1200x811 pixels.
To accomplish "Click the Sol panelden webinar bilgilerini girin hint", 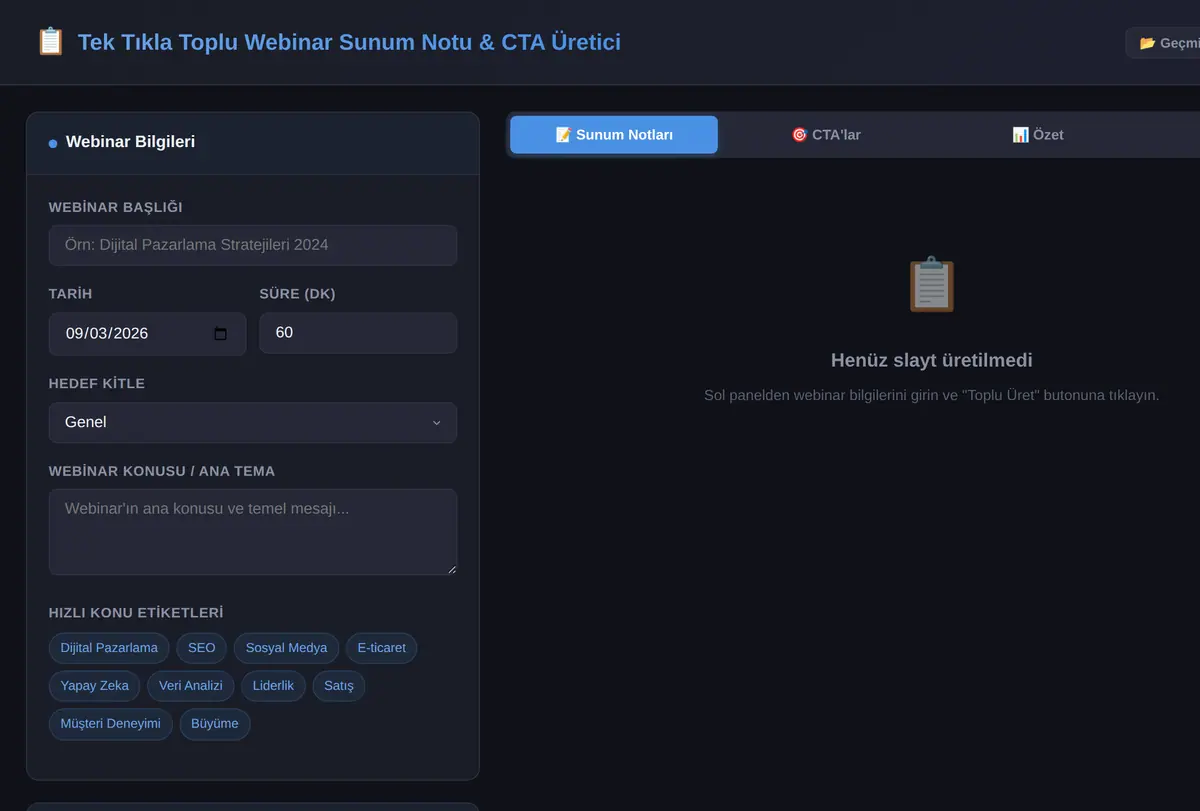I will click(932, 395).
